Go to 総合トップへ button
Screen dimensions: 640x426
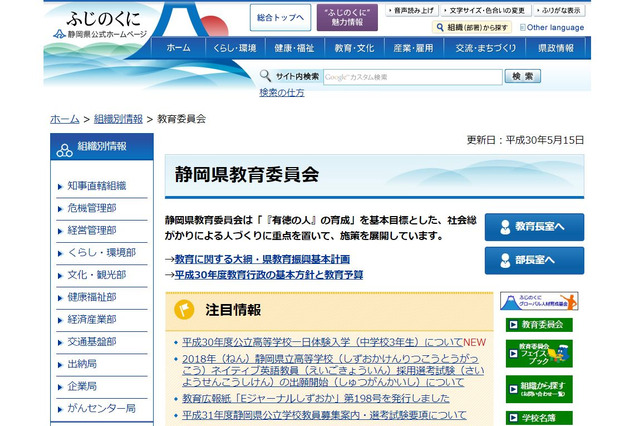[280, 18]
